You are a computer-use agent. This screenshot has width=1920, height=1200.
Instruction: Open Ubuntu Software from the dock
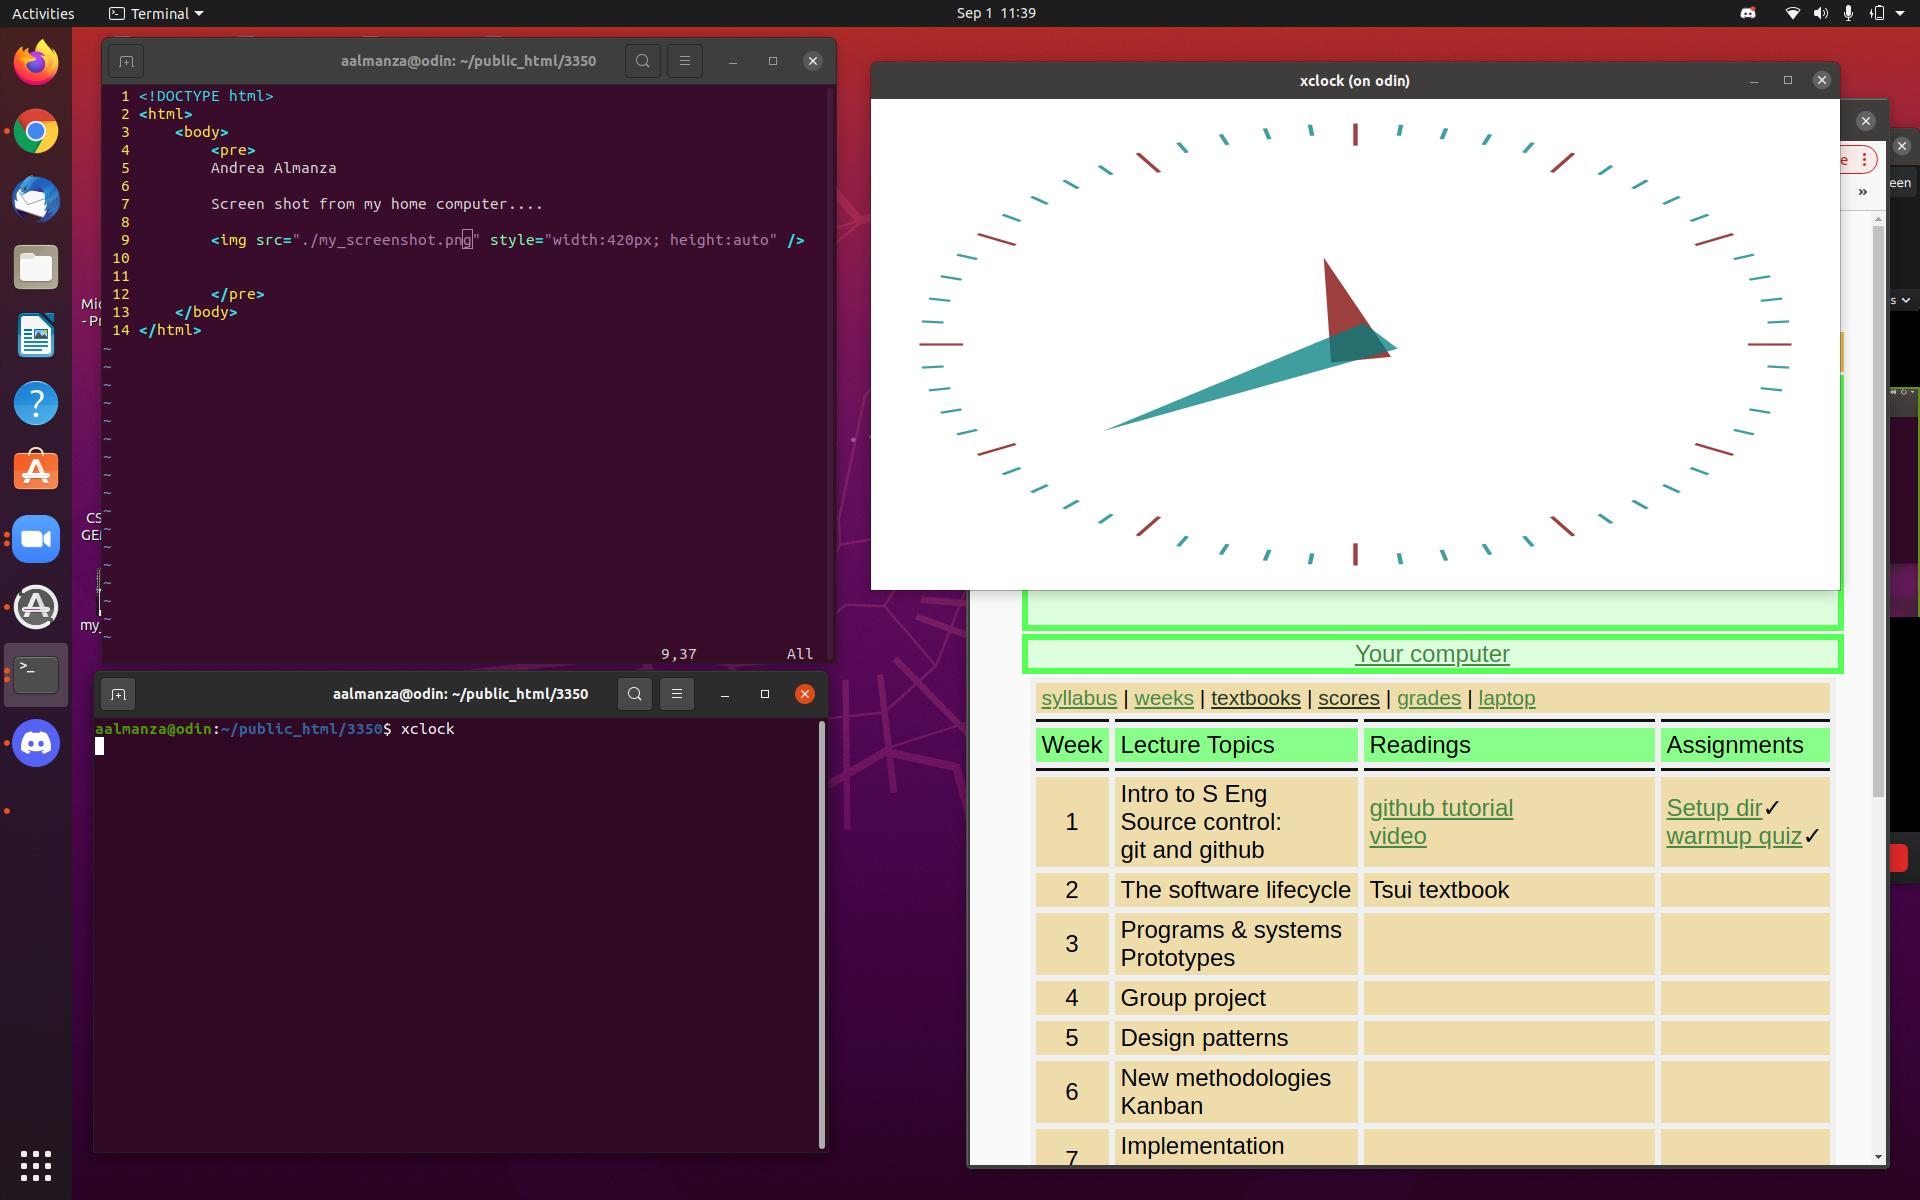point(36,471)
